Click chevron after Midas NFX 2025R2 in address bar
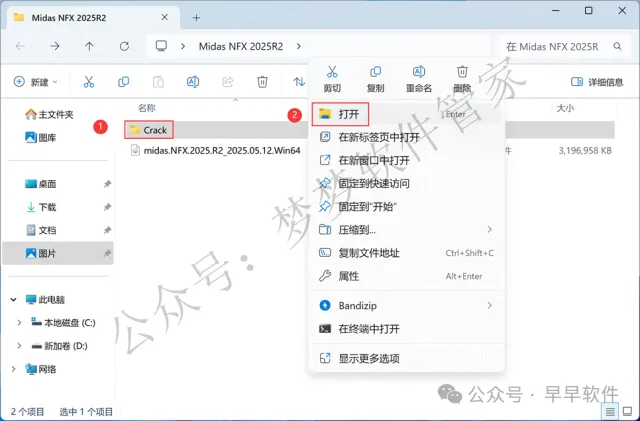Viewport: 640px width, 421px height. [x=299, y=46]
